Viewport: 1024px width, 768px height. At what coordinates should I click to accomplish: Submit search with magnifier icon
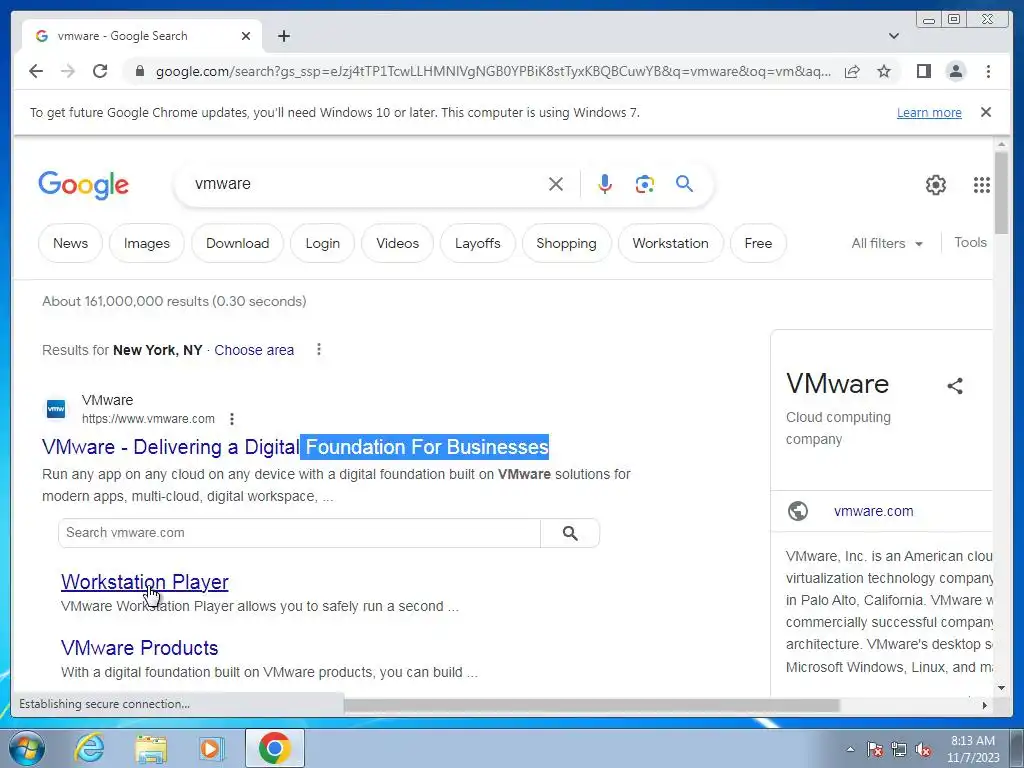coord(684,184)
